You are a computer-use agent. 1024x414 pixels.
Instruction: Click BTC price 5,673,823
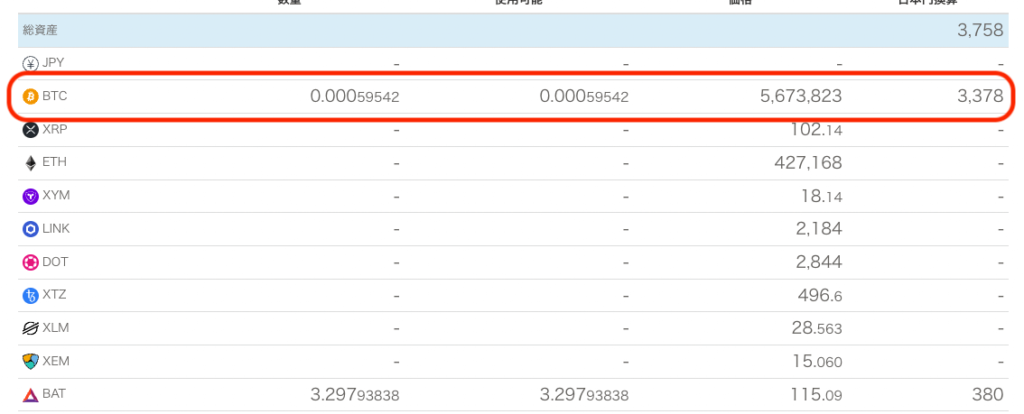click(x=801, y=97)
